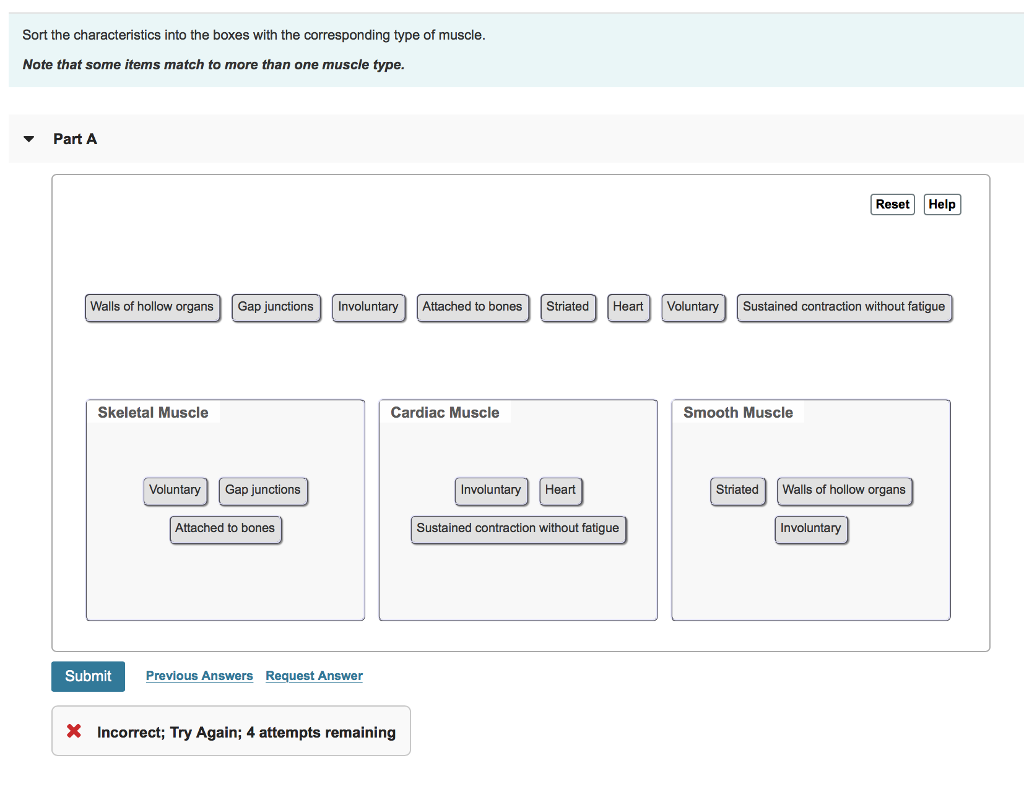Open the "Previous Answers" link
Screen dimensions: 1024x792
tap(199, 676)
